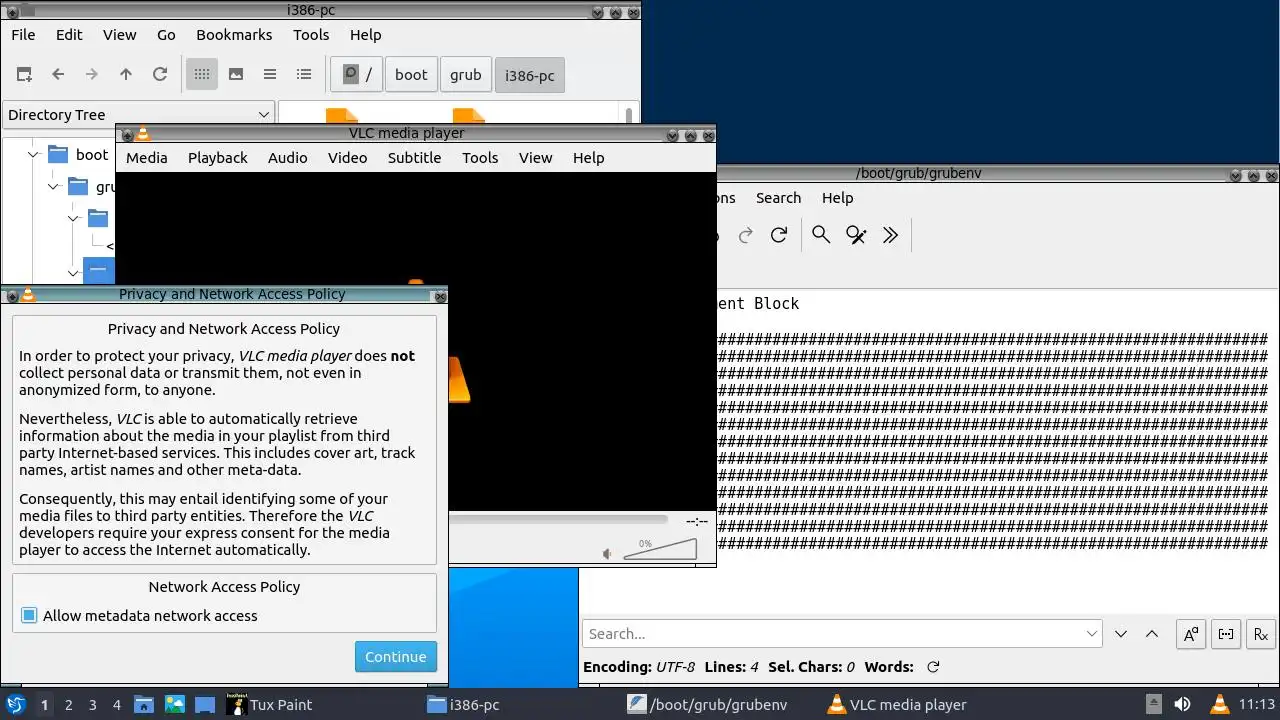Screen dimensions: 1280x720
Task: Click /boot/grub/grubenv taskbar entry
Action: pos(708,704)
